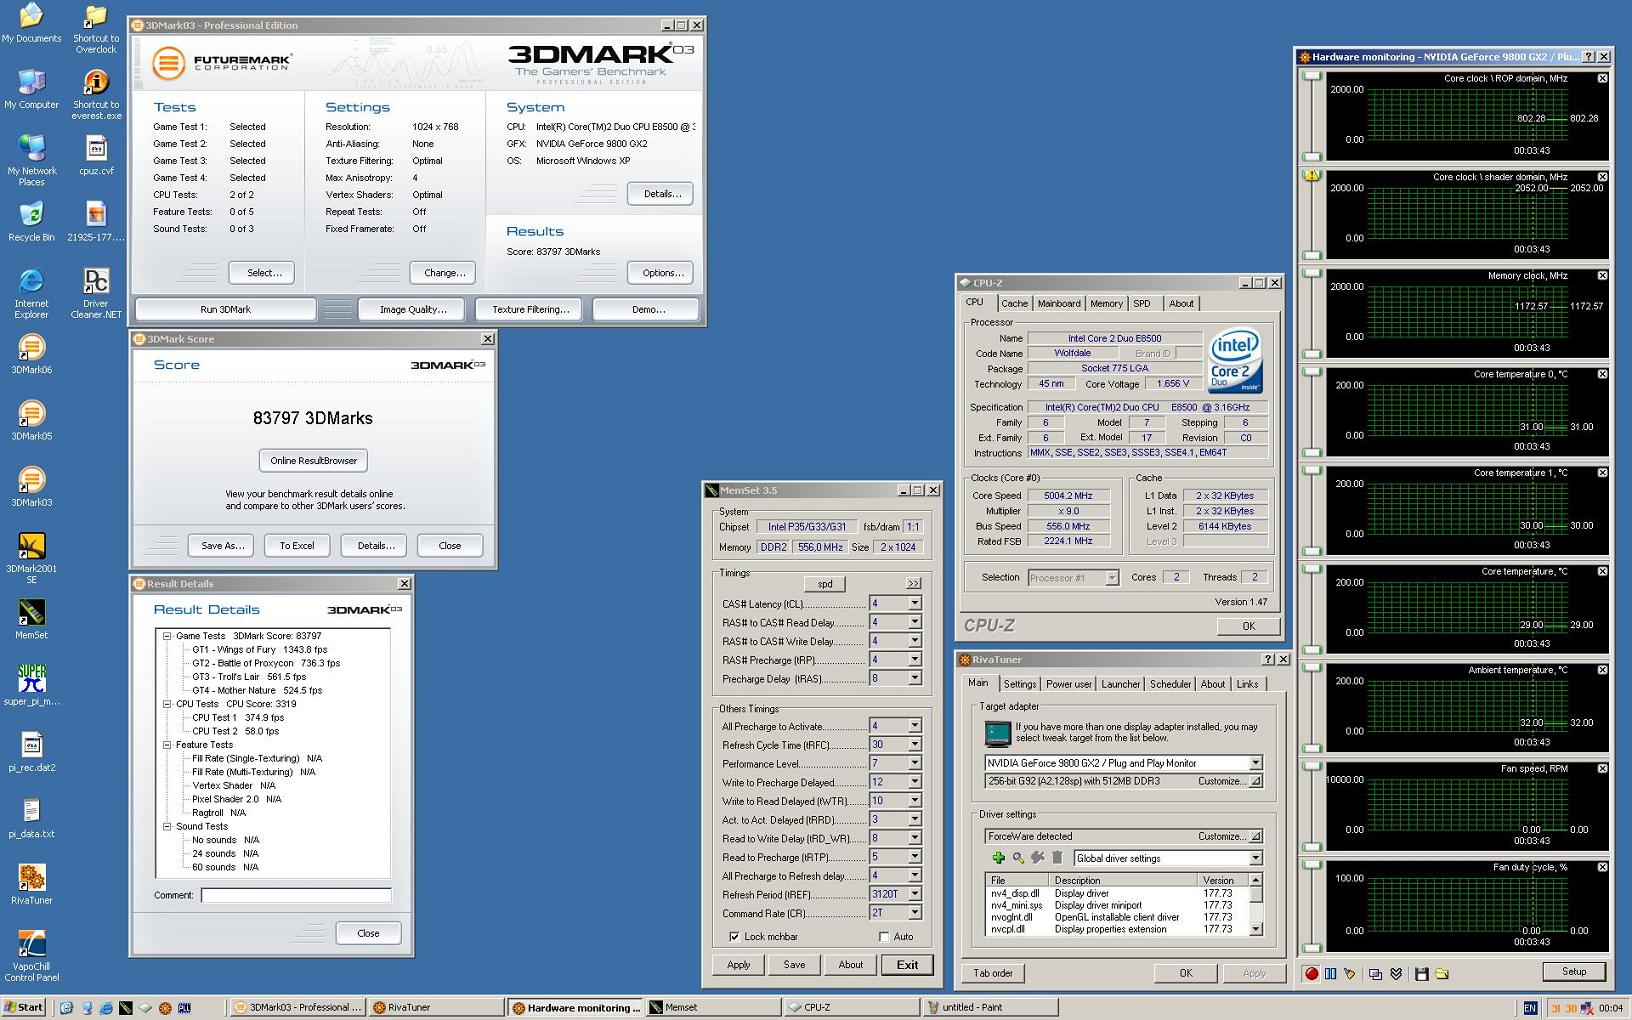This screenshot has height=1020, width=1632.
Task: Launch Driver Cleaner.NET from the desktop
Action: pos(96,293)
